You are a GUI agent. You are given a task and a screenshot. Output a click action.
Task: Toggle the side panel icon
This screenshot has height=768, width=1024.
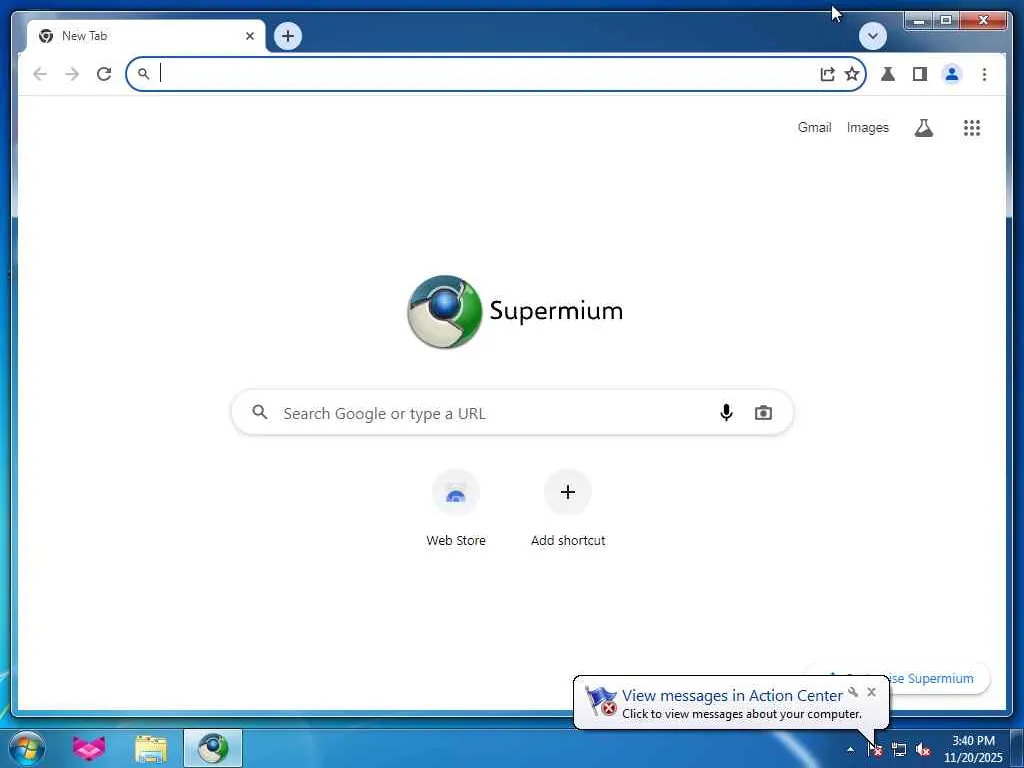point(920,74)
